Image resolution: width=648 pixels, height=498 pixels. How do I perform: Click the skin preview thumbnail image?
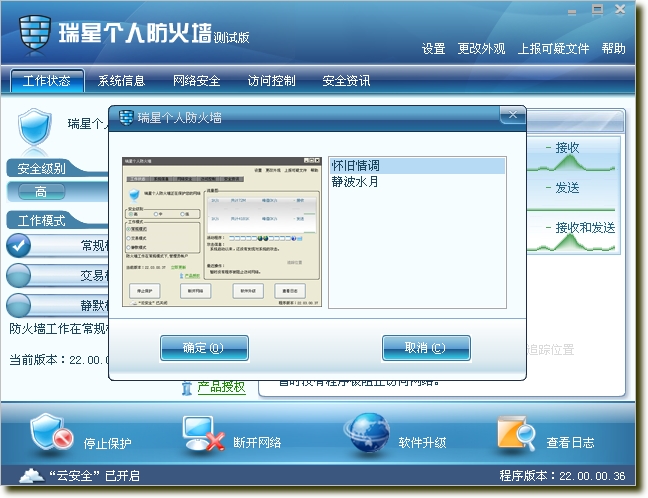[x=222, y=231]
